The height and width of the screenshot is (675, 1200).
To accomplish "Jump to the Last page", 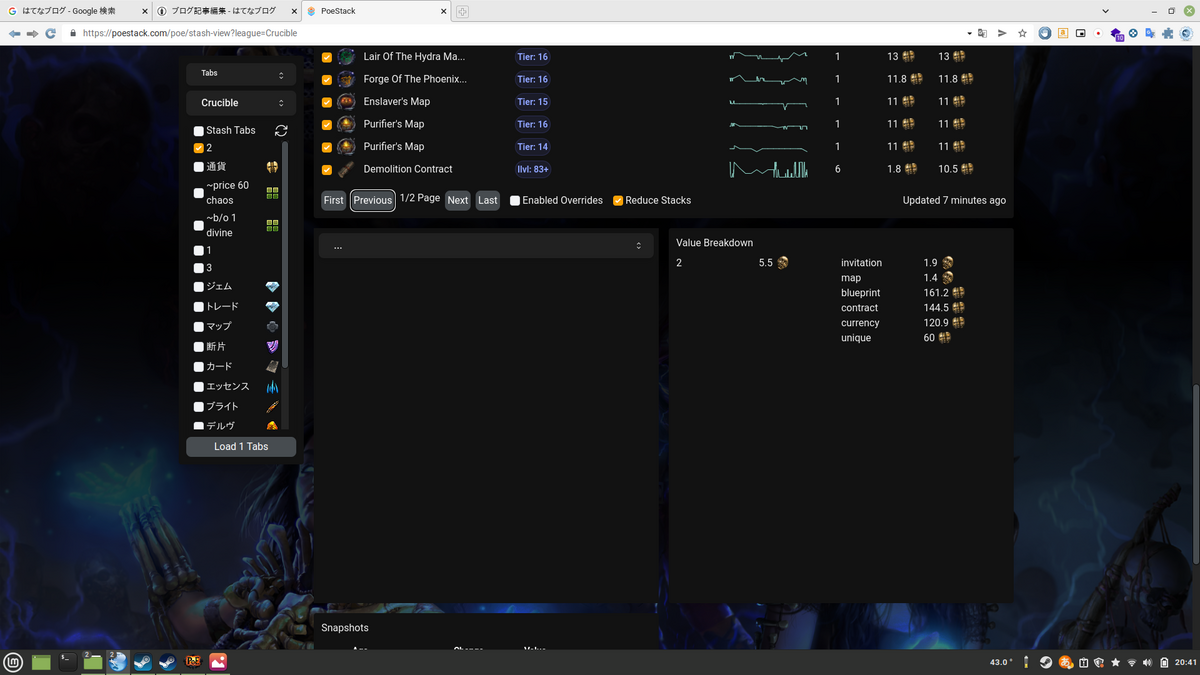I will [488, 200].
